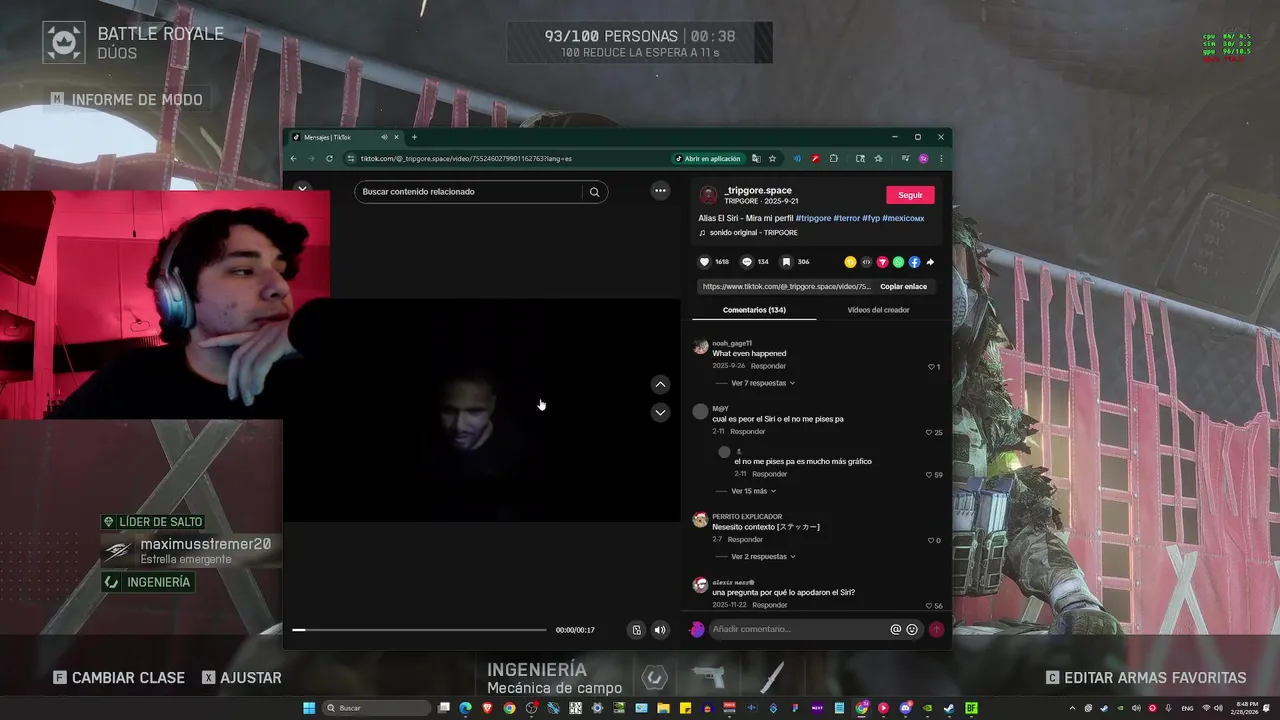Click the red post comment arrow button
1280x720 pixels.
click(x=936, y=630)
